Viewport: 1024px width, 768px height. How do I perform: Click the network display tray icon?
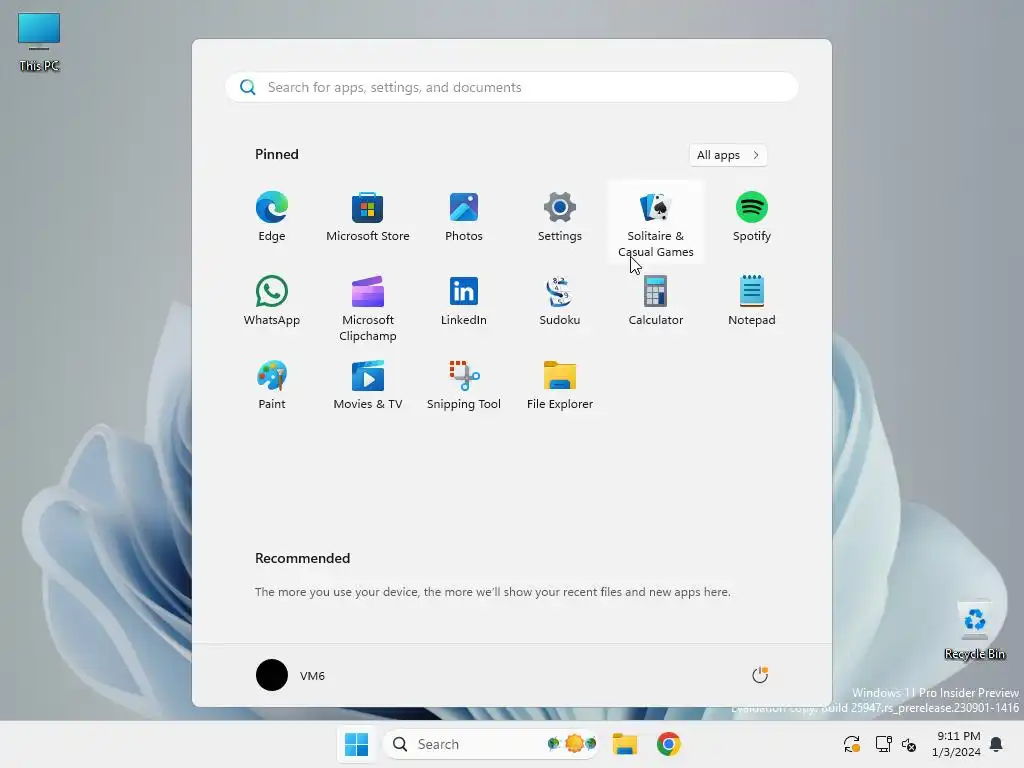point(884,744)
